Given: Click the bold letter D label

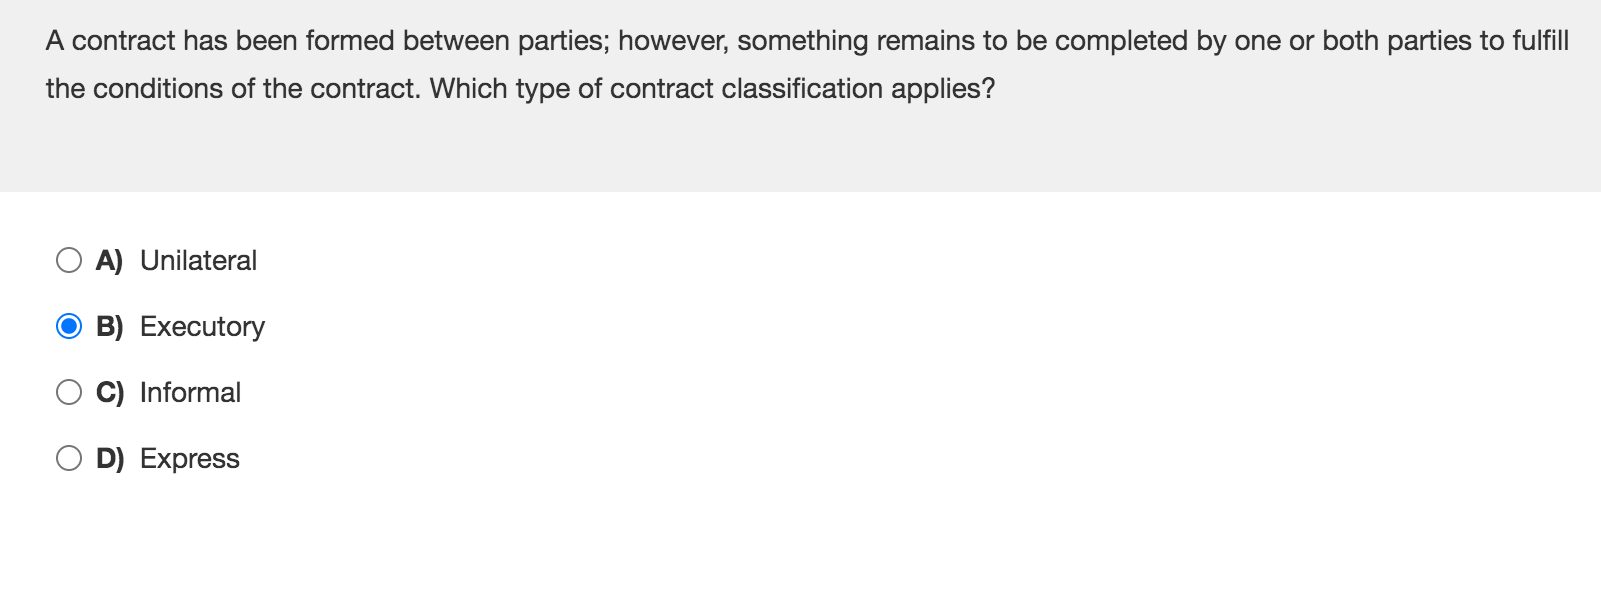Looking at the screenshot, I should click(x=108, y=458).
